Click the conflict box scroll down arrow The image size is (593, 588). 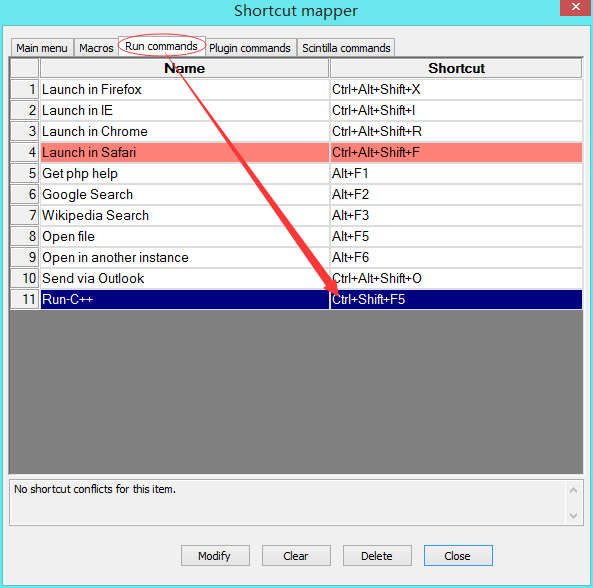(573, 516)
